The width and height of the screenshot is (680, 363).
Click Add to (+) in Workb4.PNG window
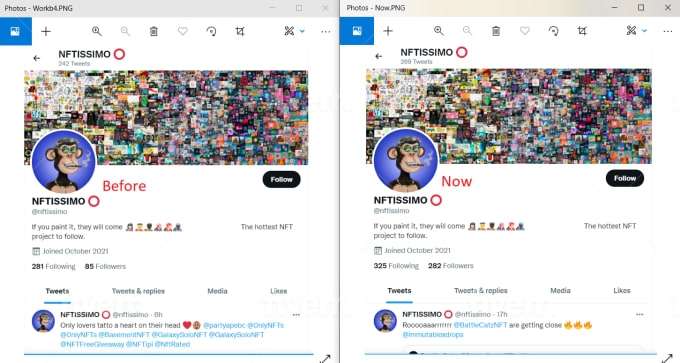46,31
